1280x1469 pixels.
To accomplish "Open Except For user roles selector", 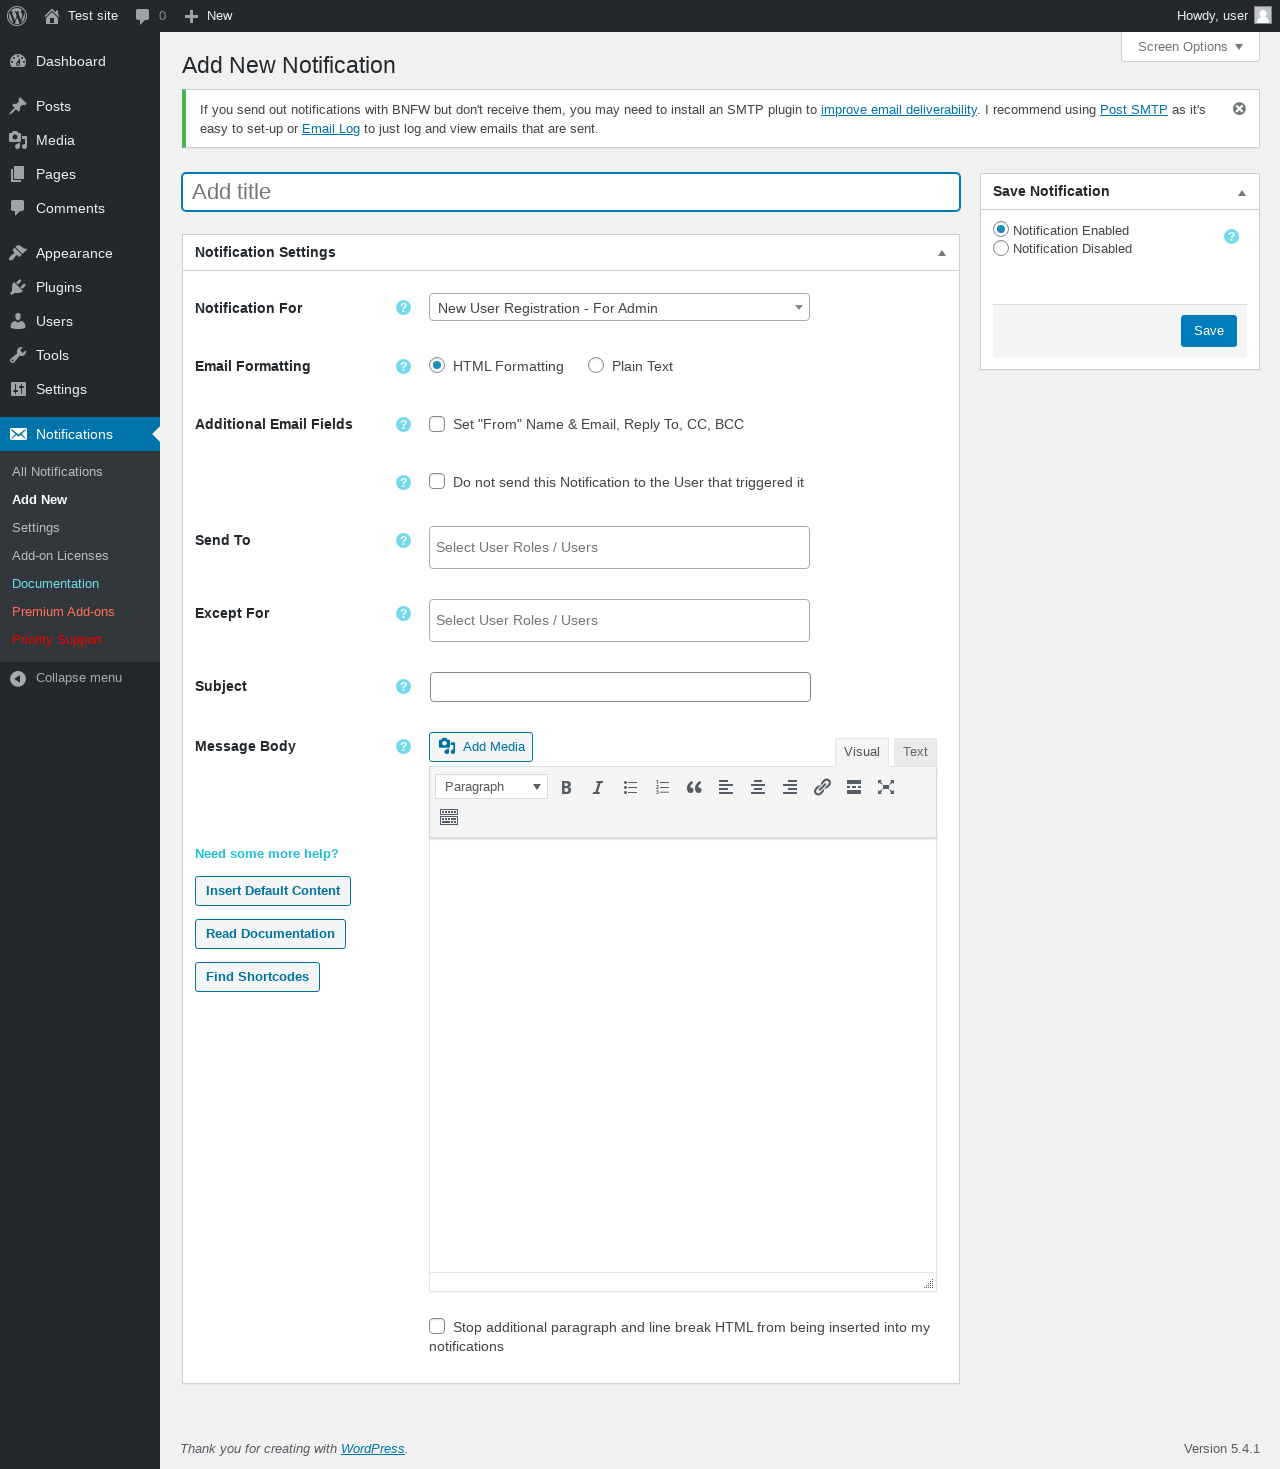I will [619, 620].
